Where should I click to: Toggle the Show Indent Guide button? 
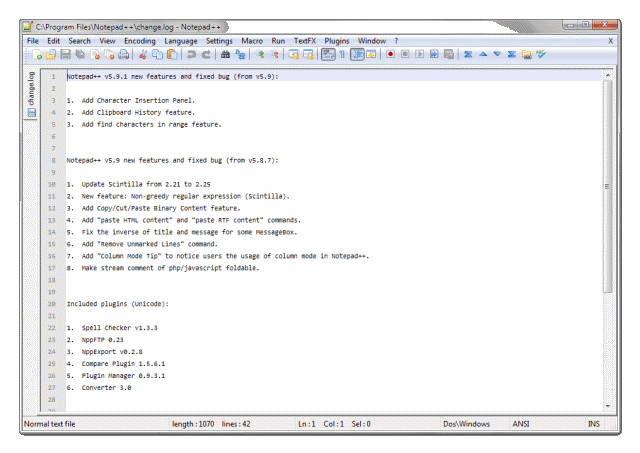[357, 54]
